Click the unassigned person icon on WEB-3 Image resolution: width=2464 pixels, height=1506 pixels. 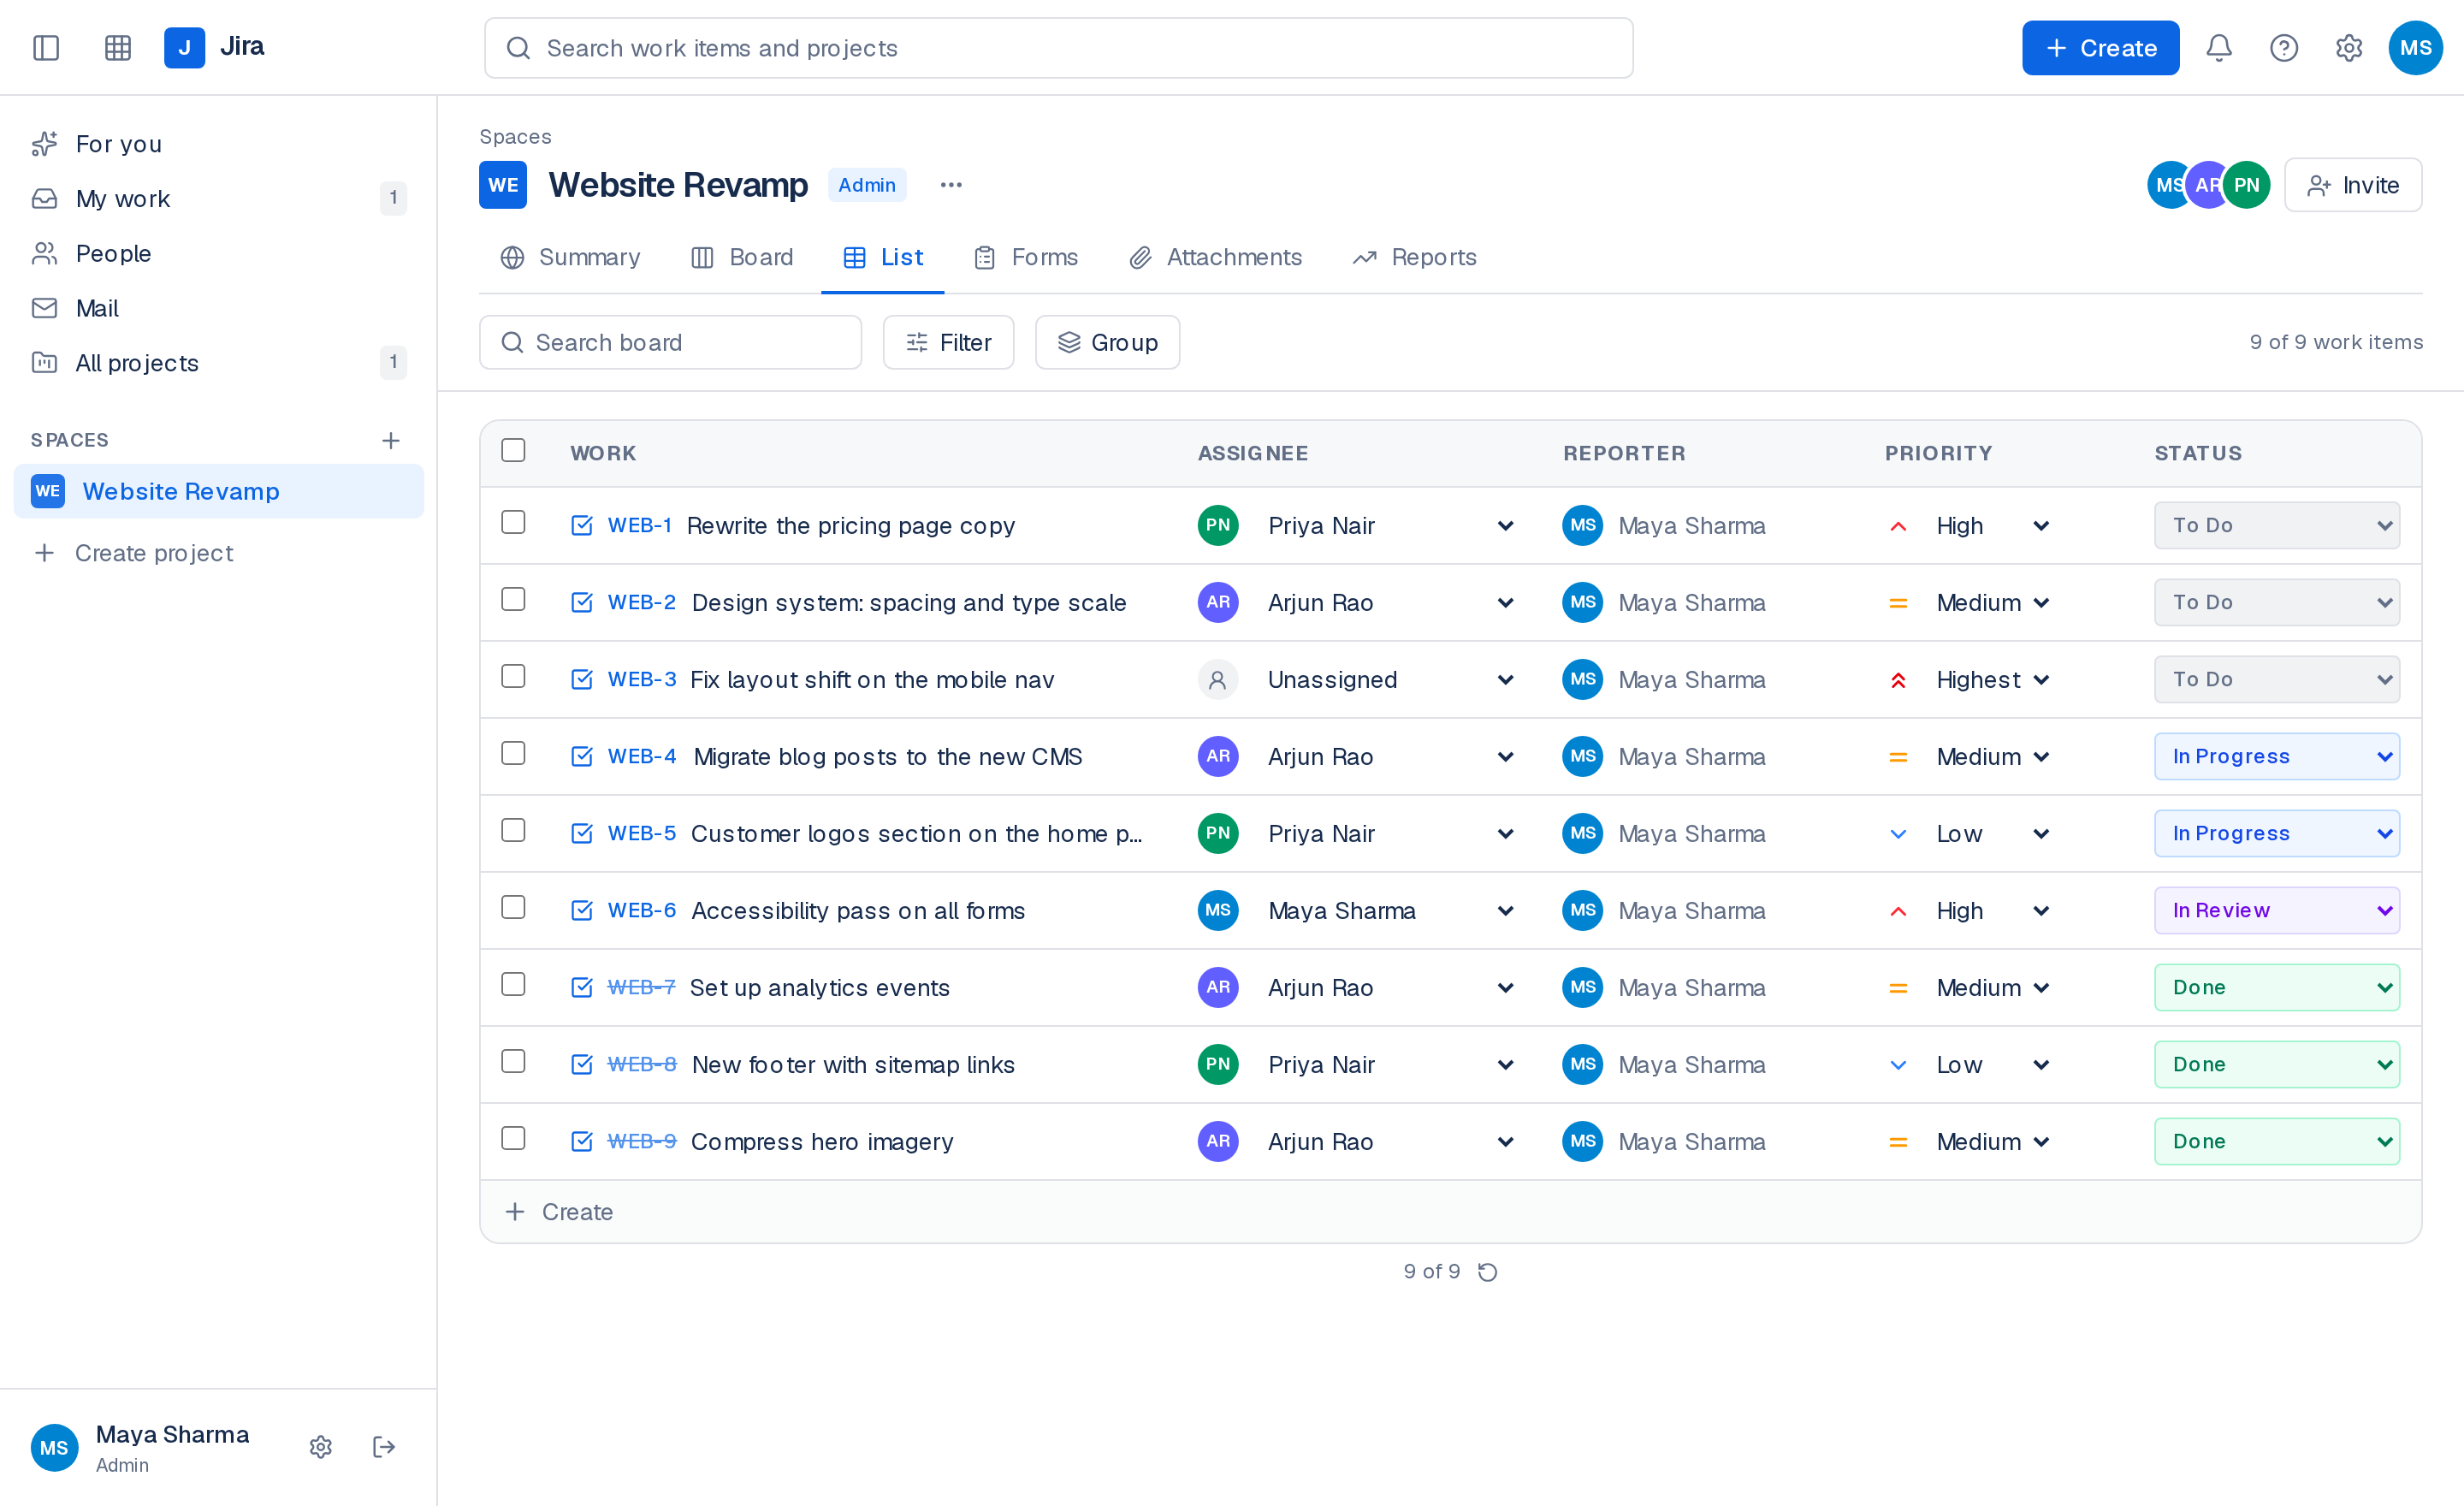click(1218, 680)
